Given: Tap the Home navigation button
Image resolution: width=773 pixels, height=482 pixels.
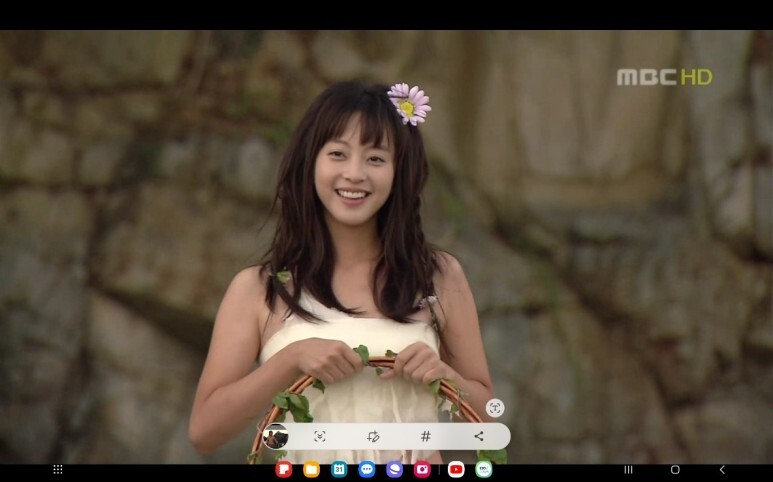Looking at the screenshot, I should (x=675, y=470).
